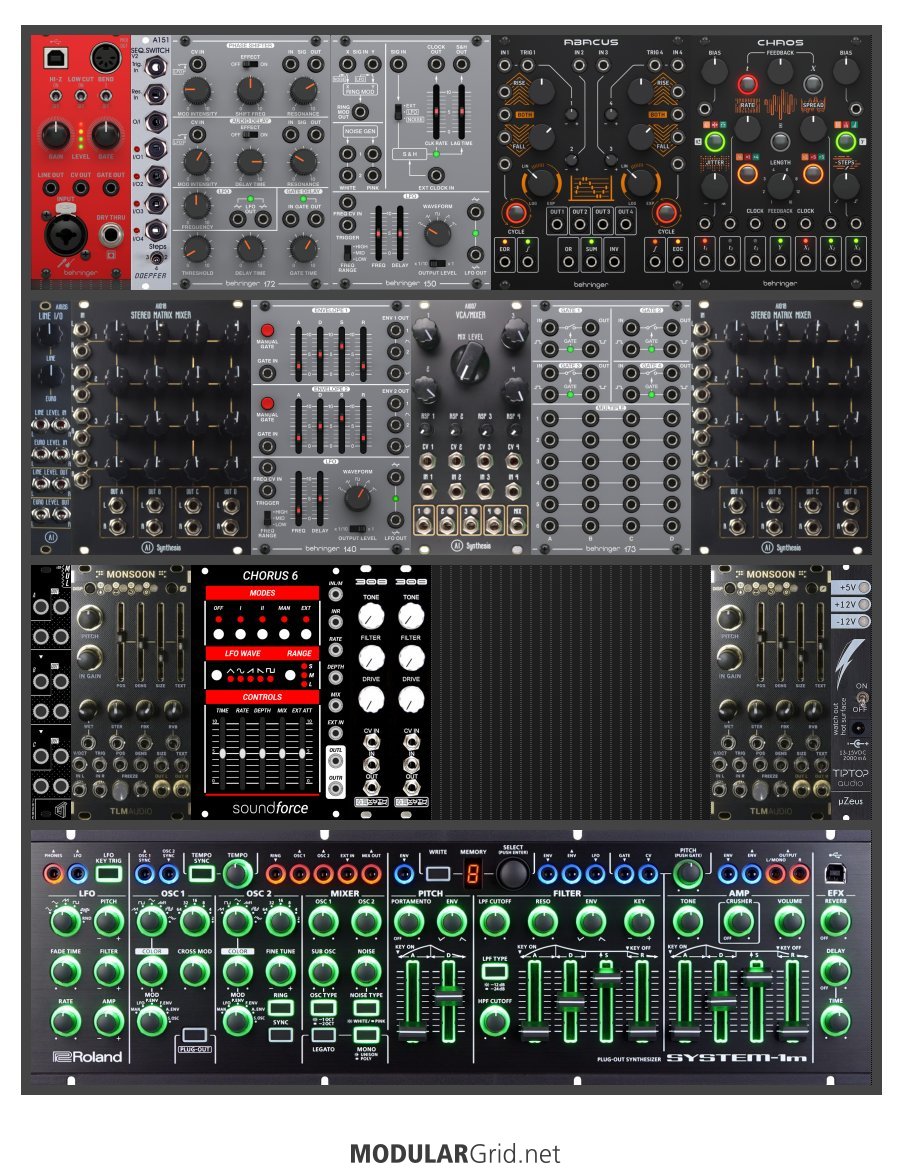Click the GATE OUT jack on the red module
912x1175 pixels.
tap(110, 189)
